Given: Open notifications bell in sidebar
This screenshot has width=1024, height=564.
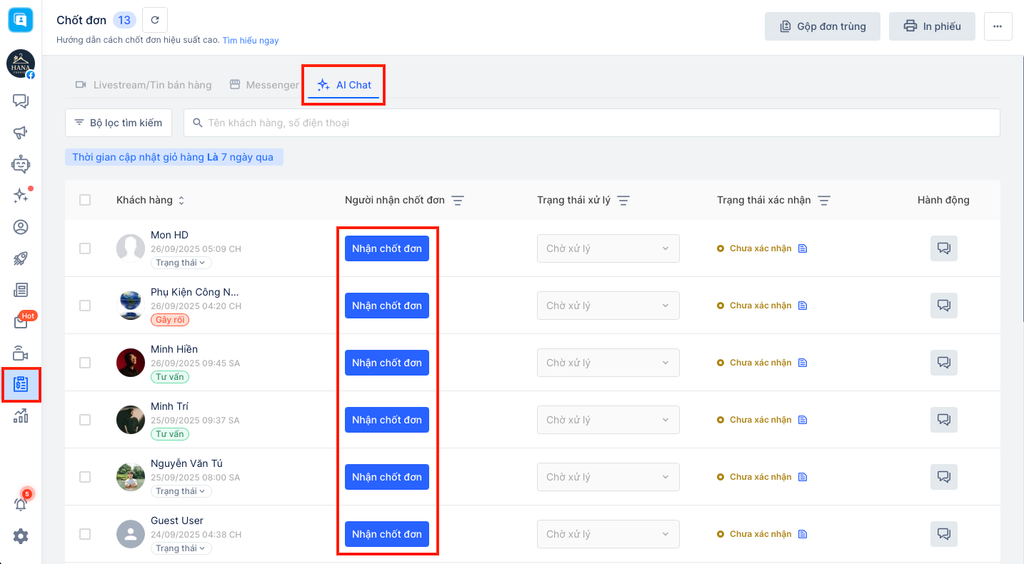Looking at the screenshot, I should pos(20,504).
